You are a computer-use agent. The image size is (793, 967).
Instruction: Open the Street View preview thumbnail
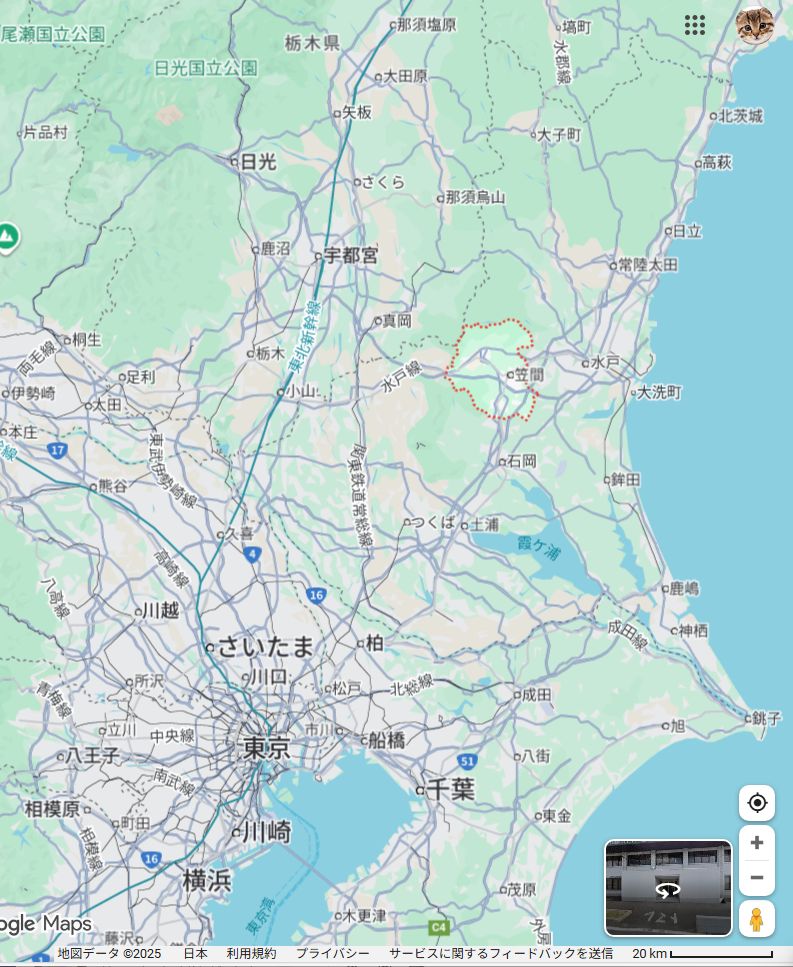668,887
